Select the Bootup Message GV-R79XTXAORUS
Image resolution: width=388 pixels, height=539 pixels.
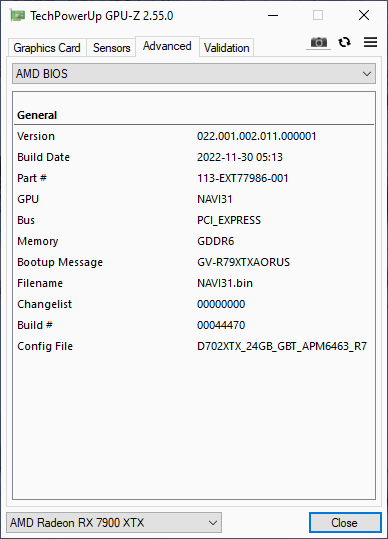click(x=243, y=262)
